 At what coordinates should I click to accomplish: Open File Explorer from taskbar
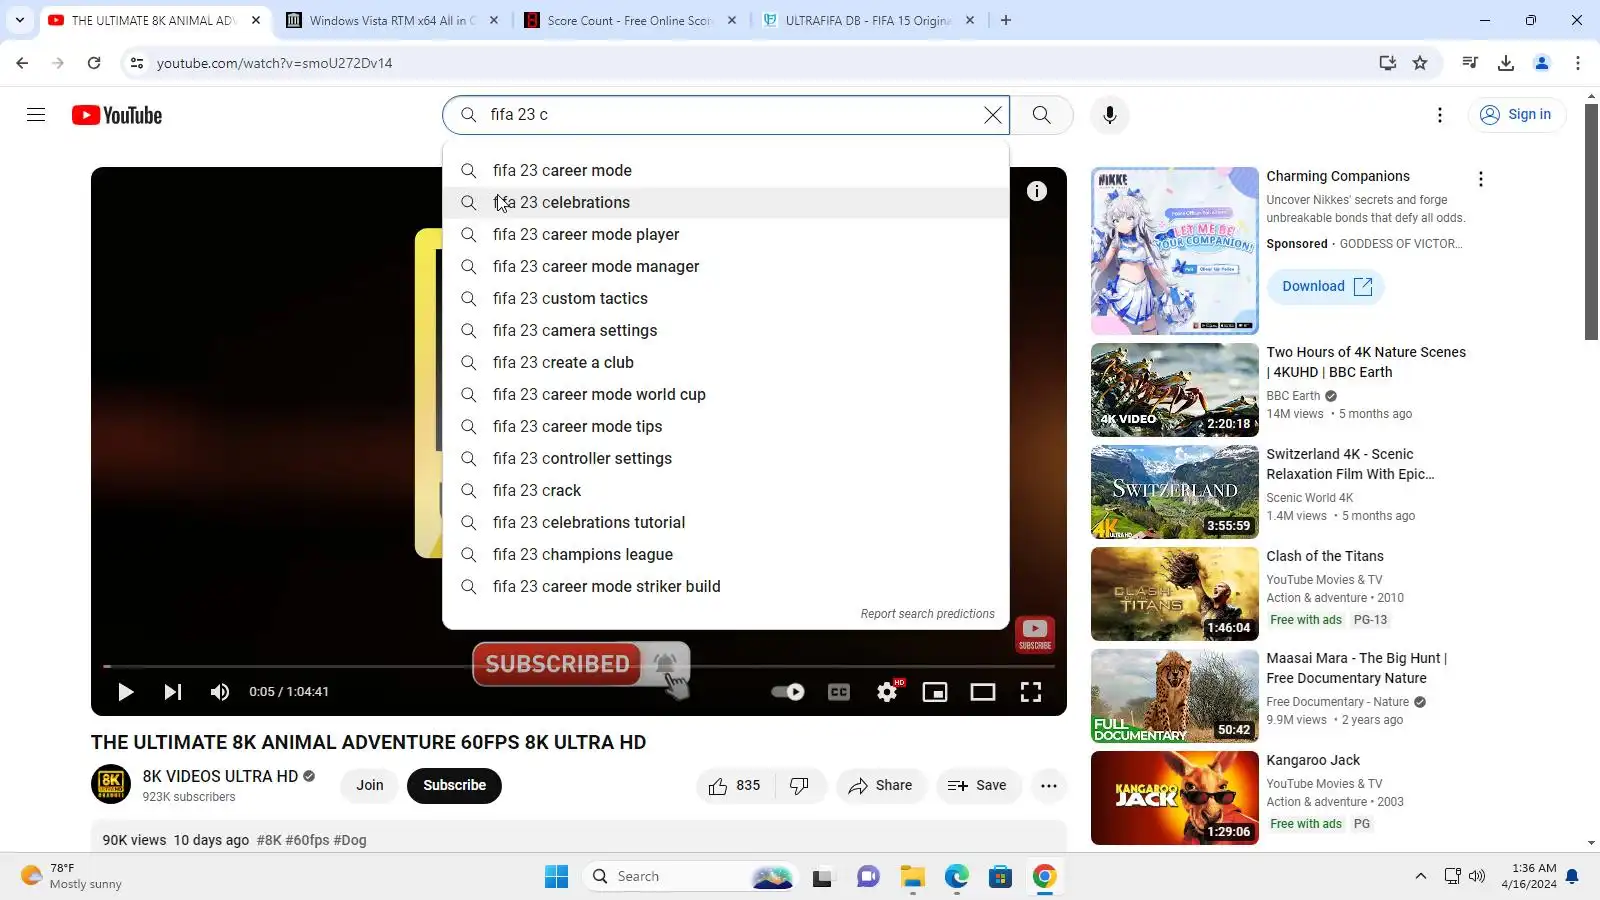coord(913,877)
